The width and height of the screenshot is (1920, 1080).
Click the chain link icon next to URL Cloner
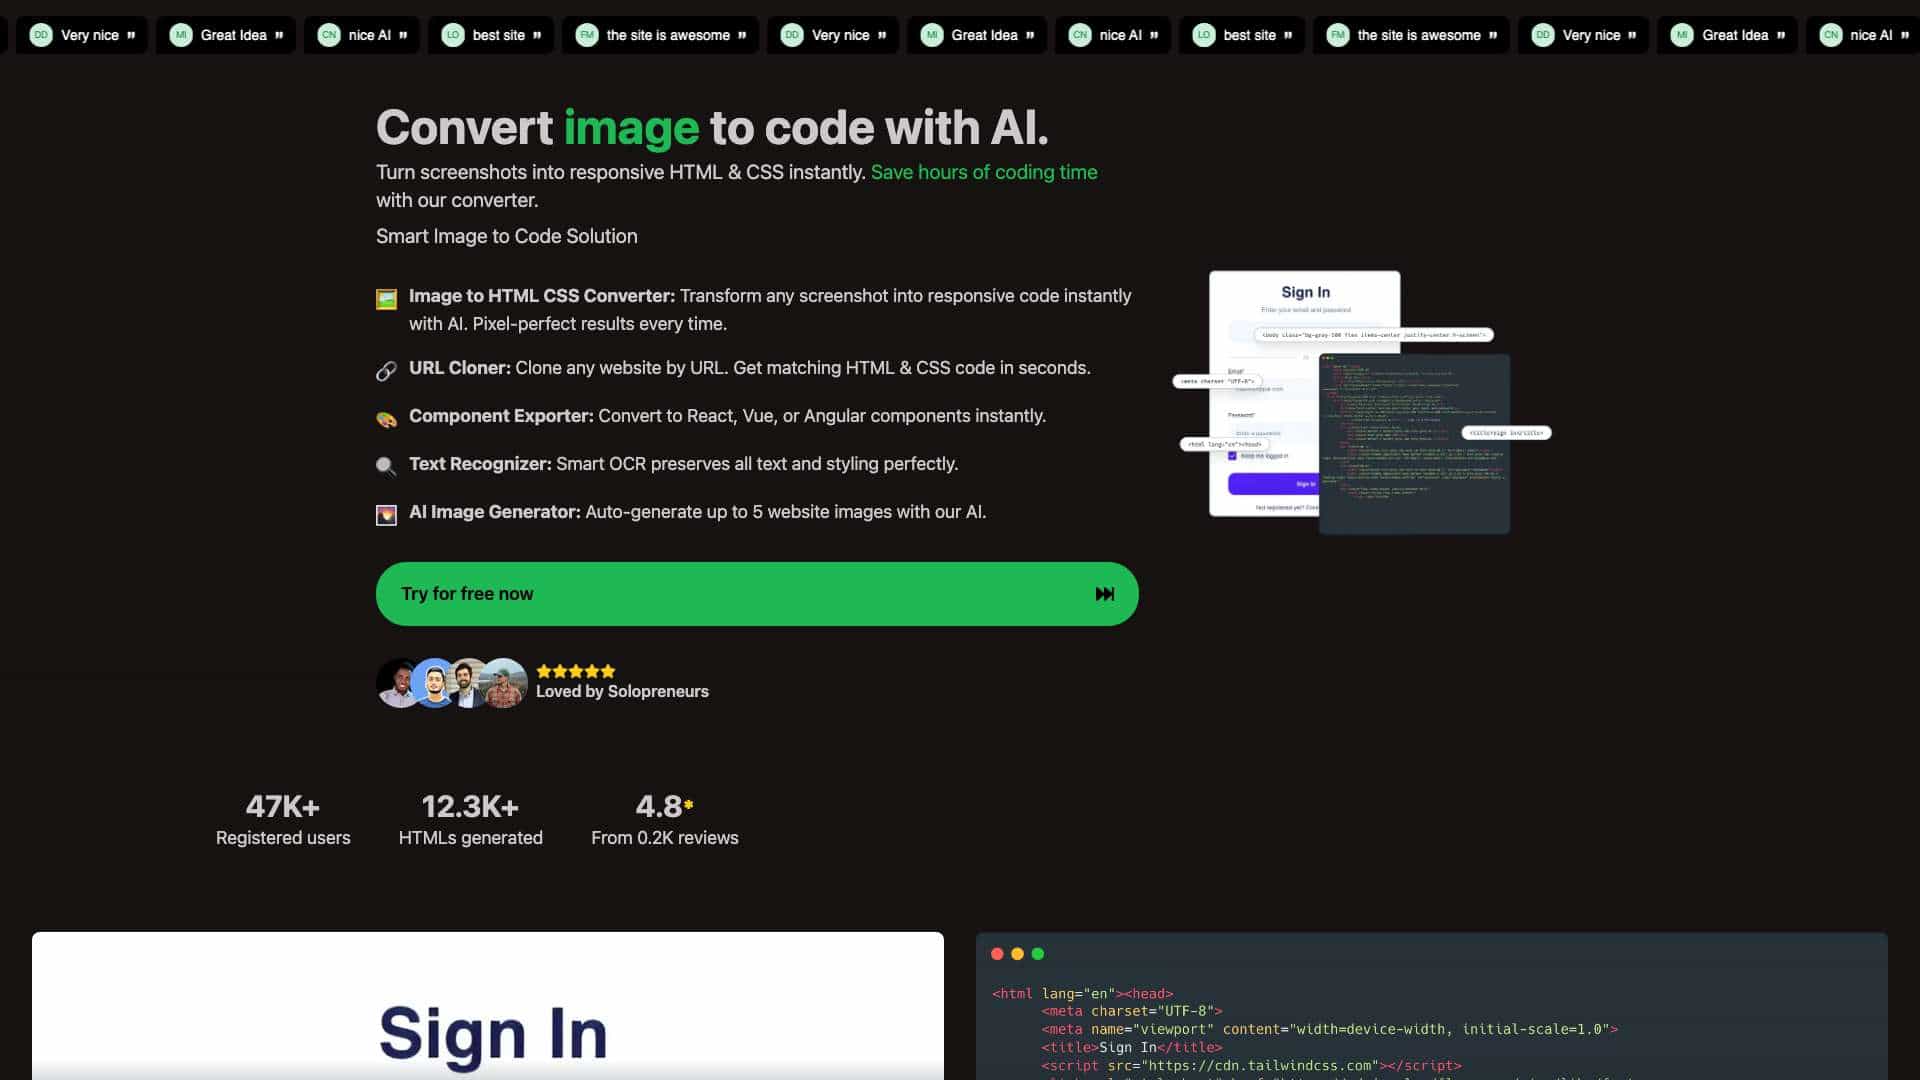(x=386, y=371)
